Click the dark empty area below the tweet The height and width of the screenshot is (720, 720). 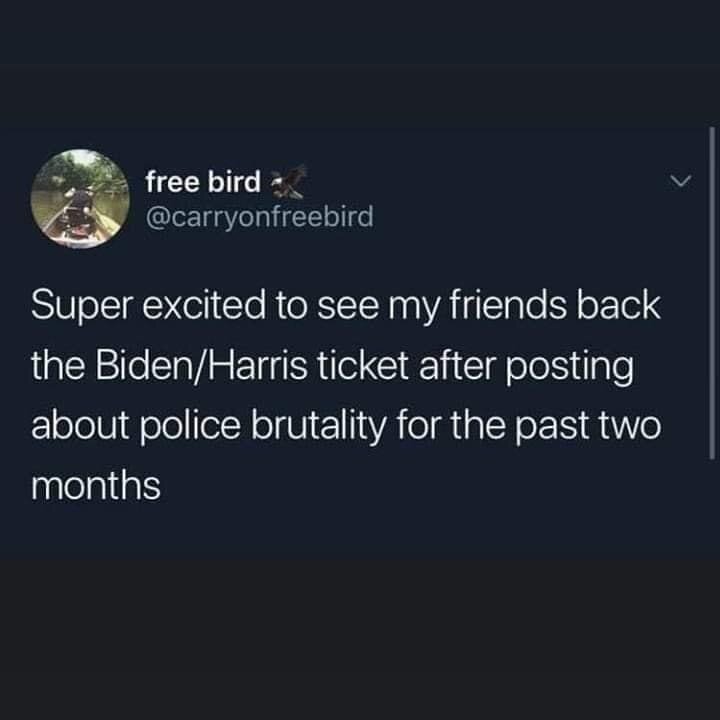click(360, 638)
